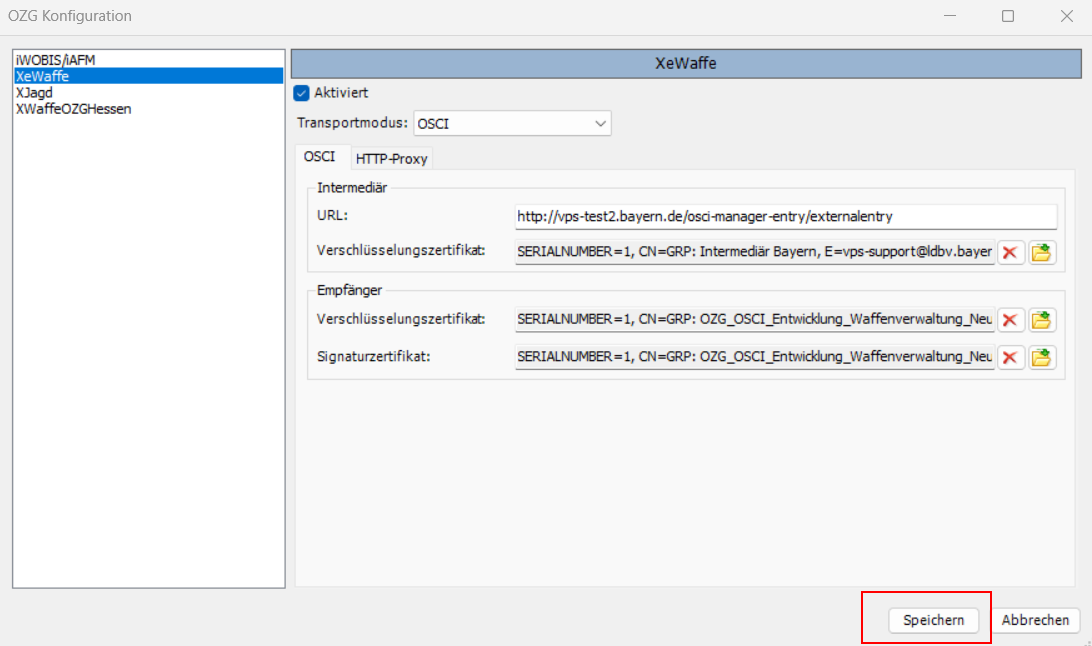Viewport: 1092px width, 646px height.
Task: Click the Intermediär URL input field
Action: [x=785, y=216]
